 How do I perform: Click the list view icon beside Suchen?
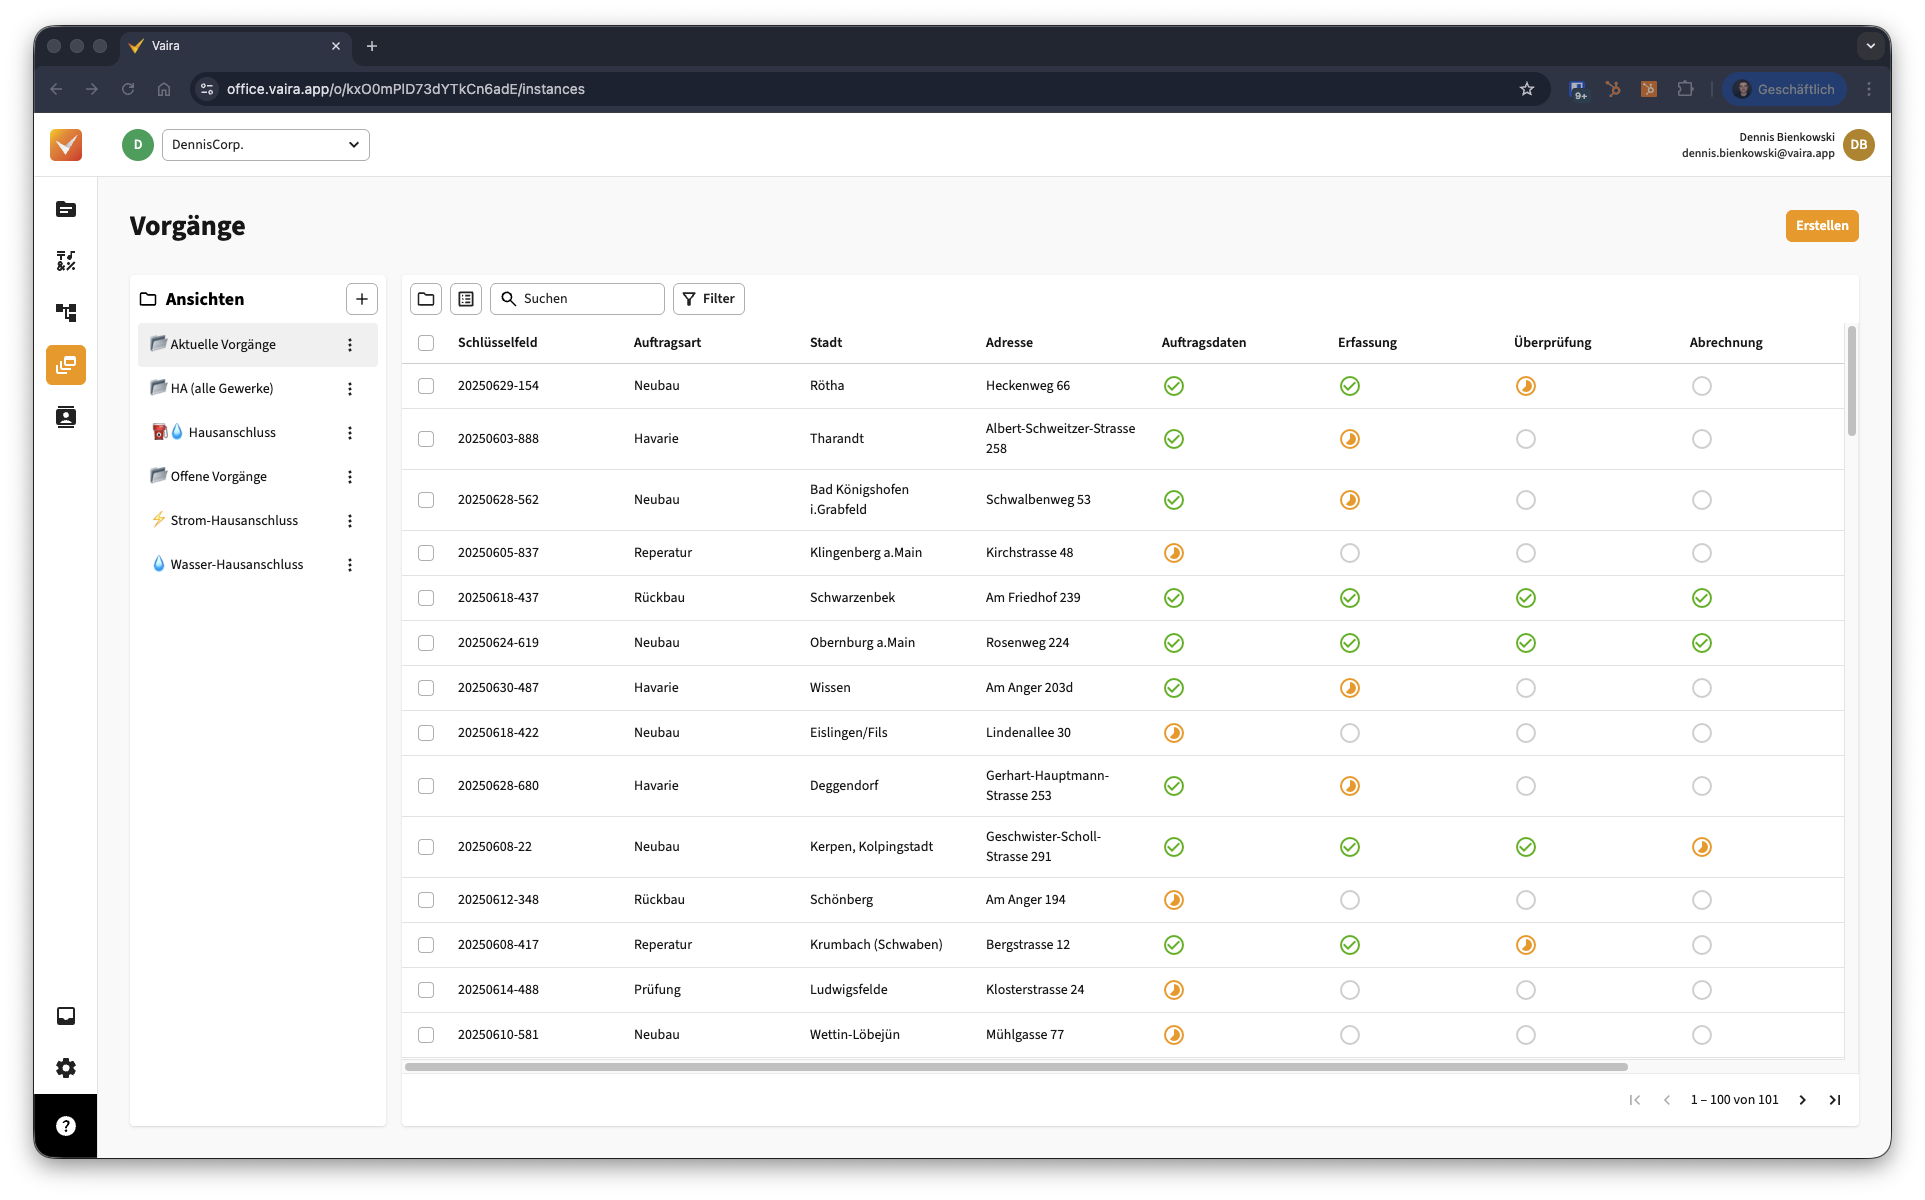466,299
